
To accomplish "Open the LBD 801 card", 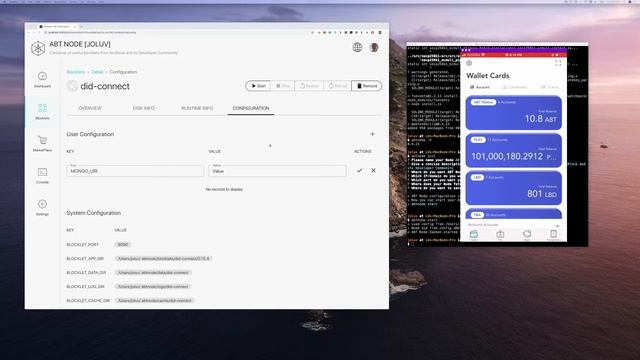I will pos(513,188).
